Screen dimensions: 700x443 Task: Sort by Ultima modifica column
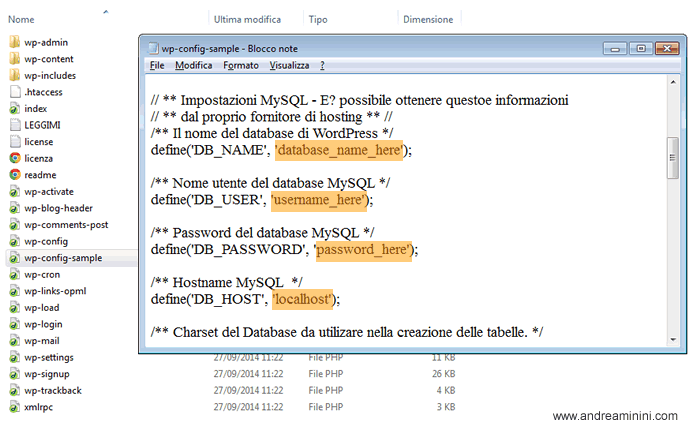(246, 19)
